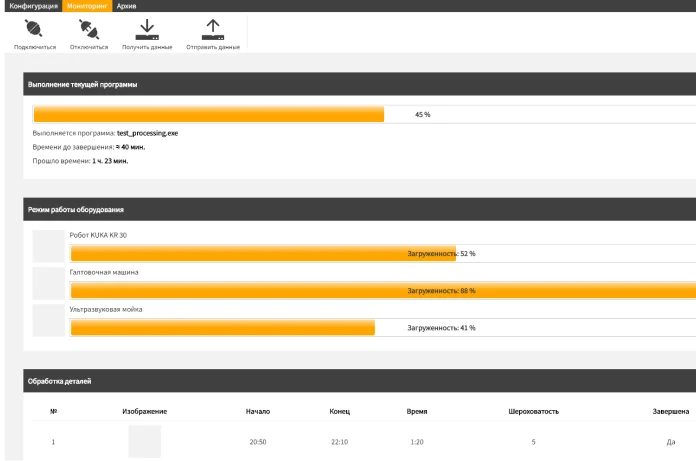Click the duration cell 1:20
This screenshot has width=696, height=461.
[417, 442]
